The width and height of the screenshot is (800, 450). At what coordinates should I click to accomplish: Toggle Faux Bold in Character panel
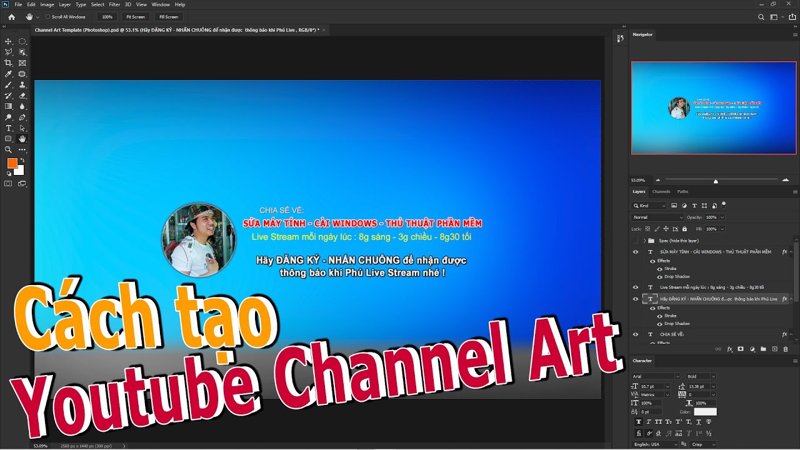(638, 422)
